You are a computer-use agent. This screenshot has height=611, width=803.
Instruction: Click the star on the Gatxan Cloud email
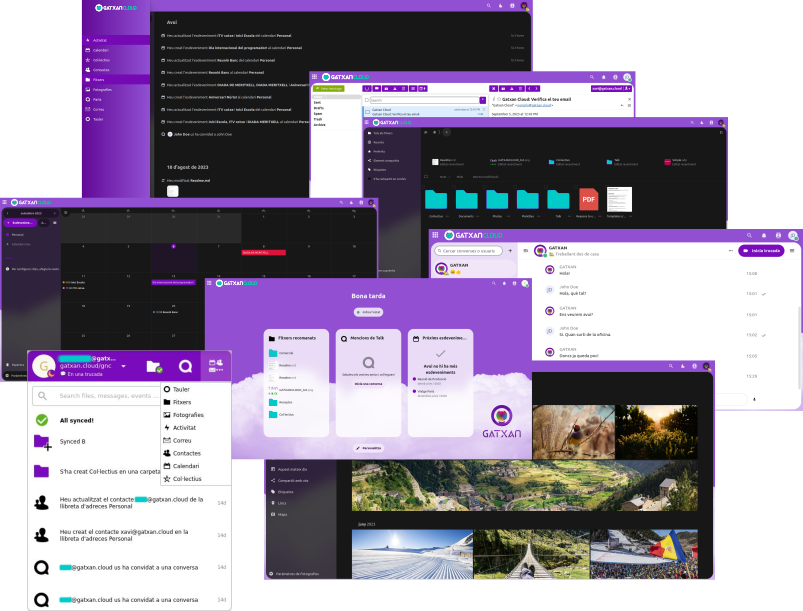[499, 99]
